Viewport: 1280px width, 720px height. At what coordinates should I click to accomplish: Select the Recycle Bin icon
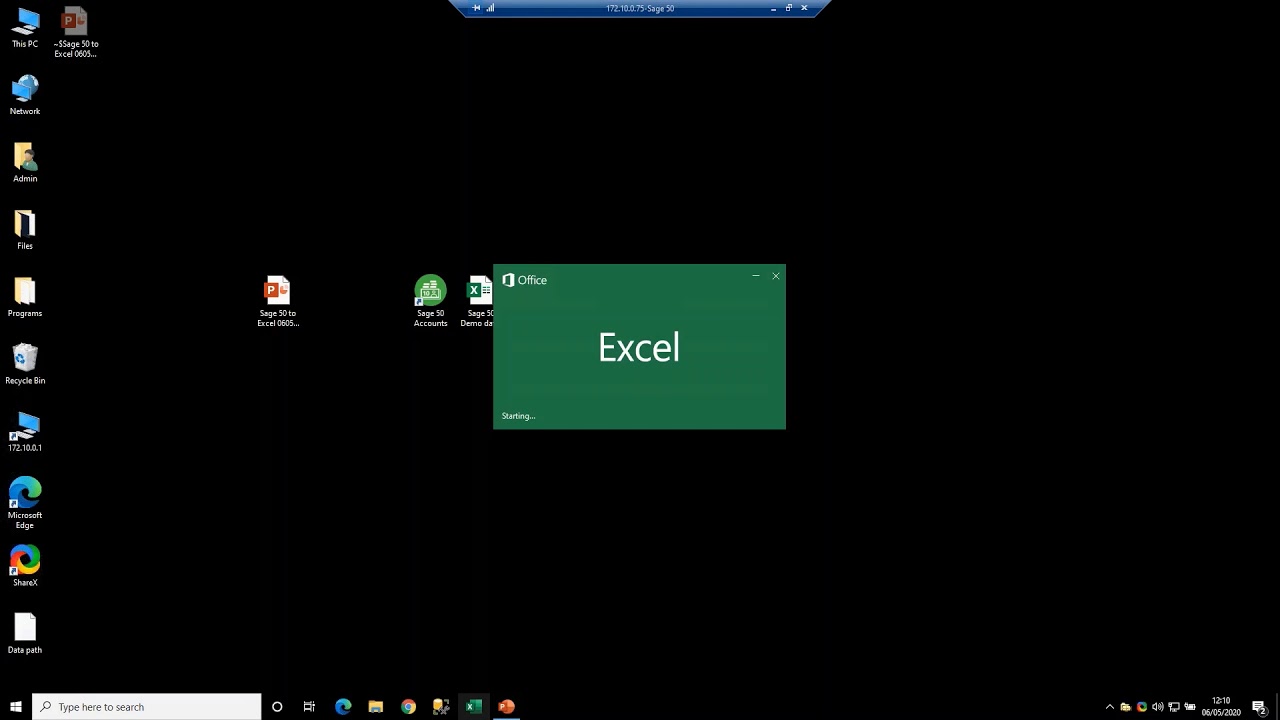click(x=25, y=364)
